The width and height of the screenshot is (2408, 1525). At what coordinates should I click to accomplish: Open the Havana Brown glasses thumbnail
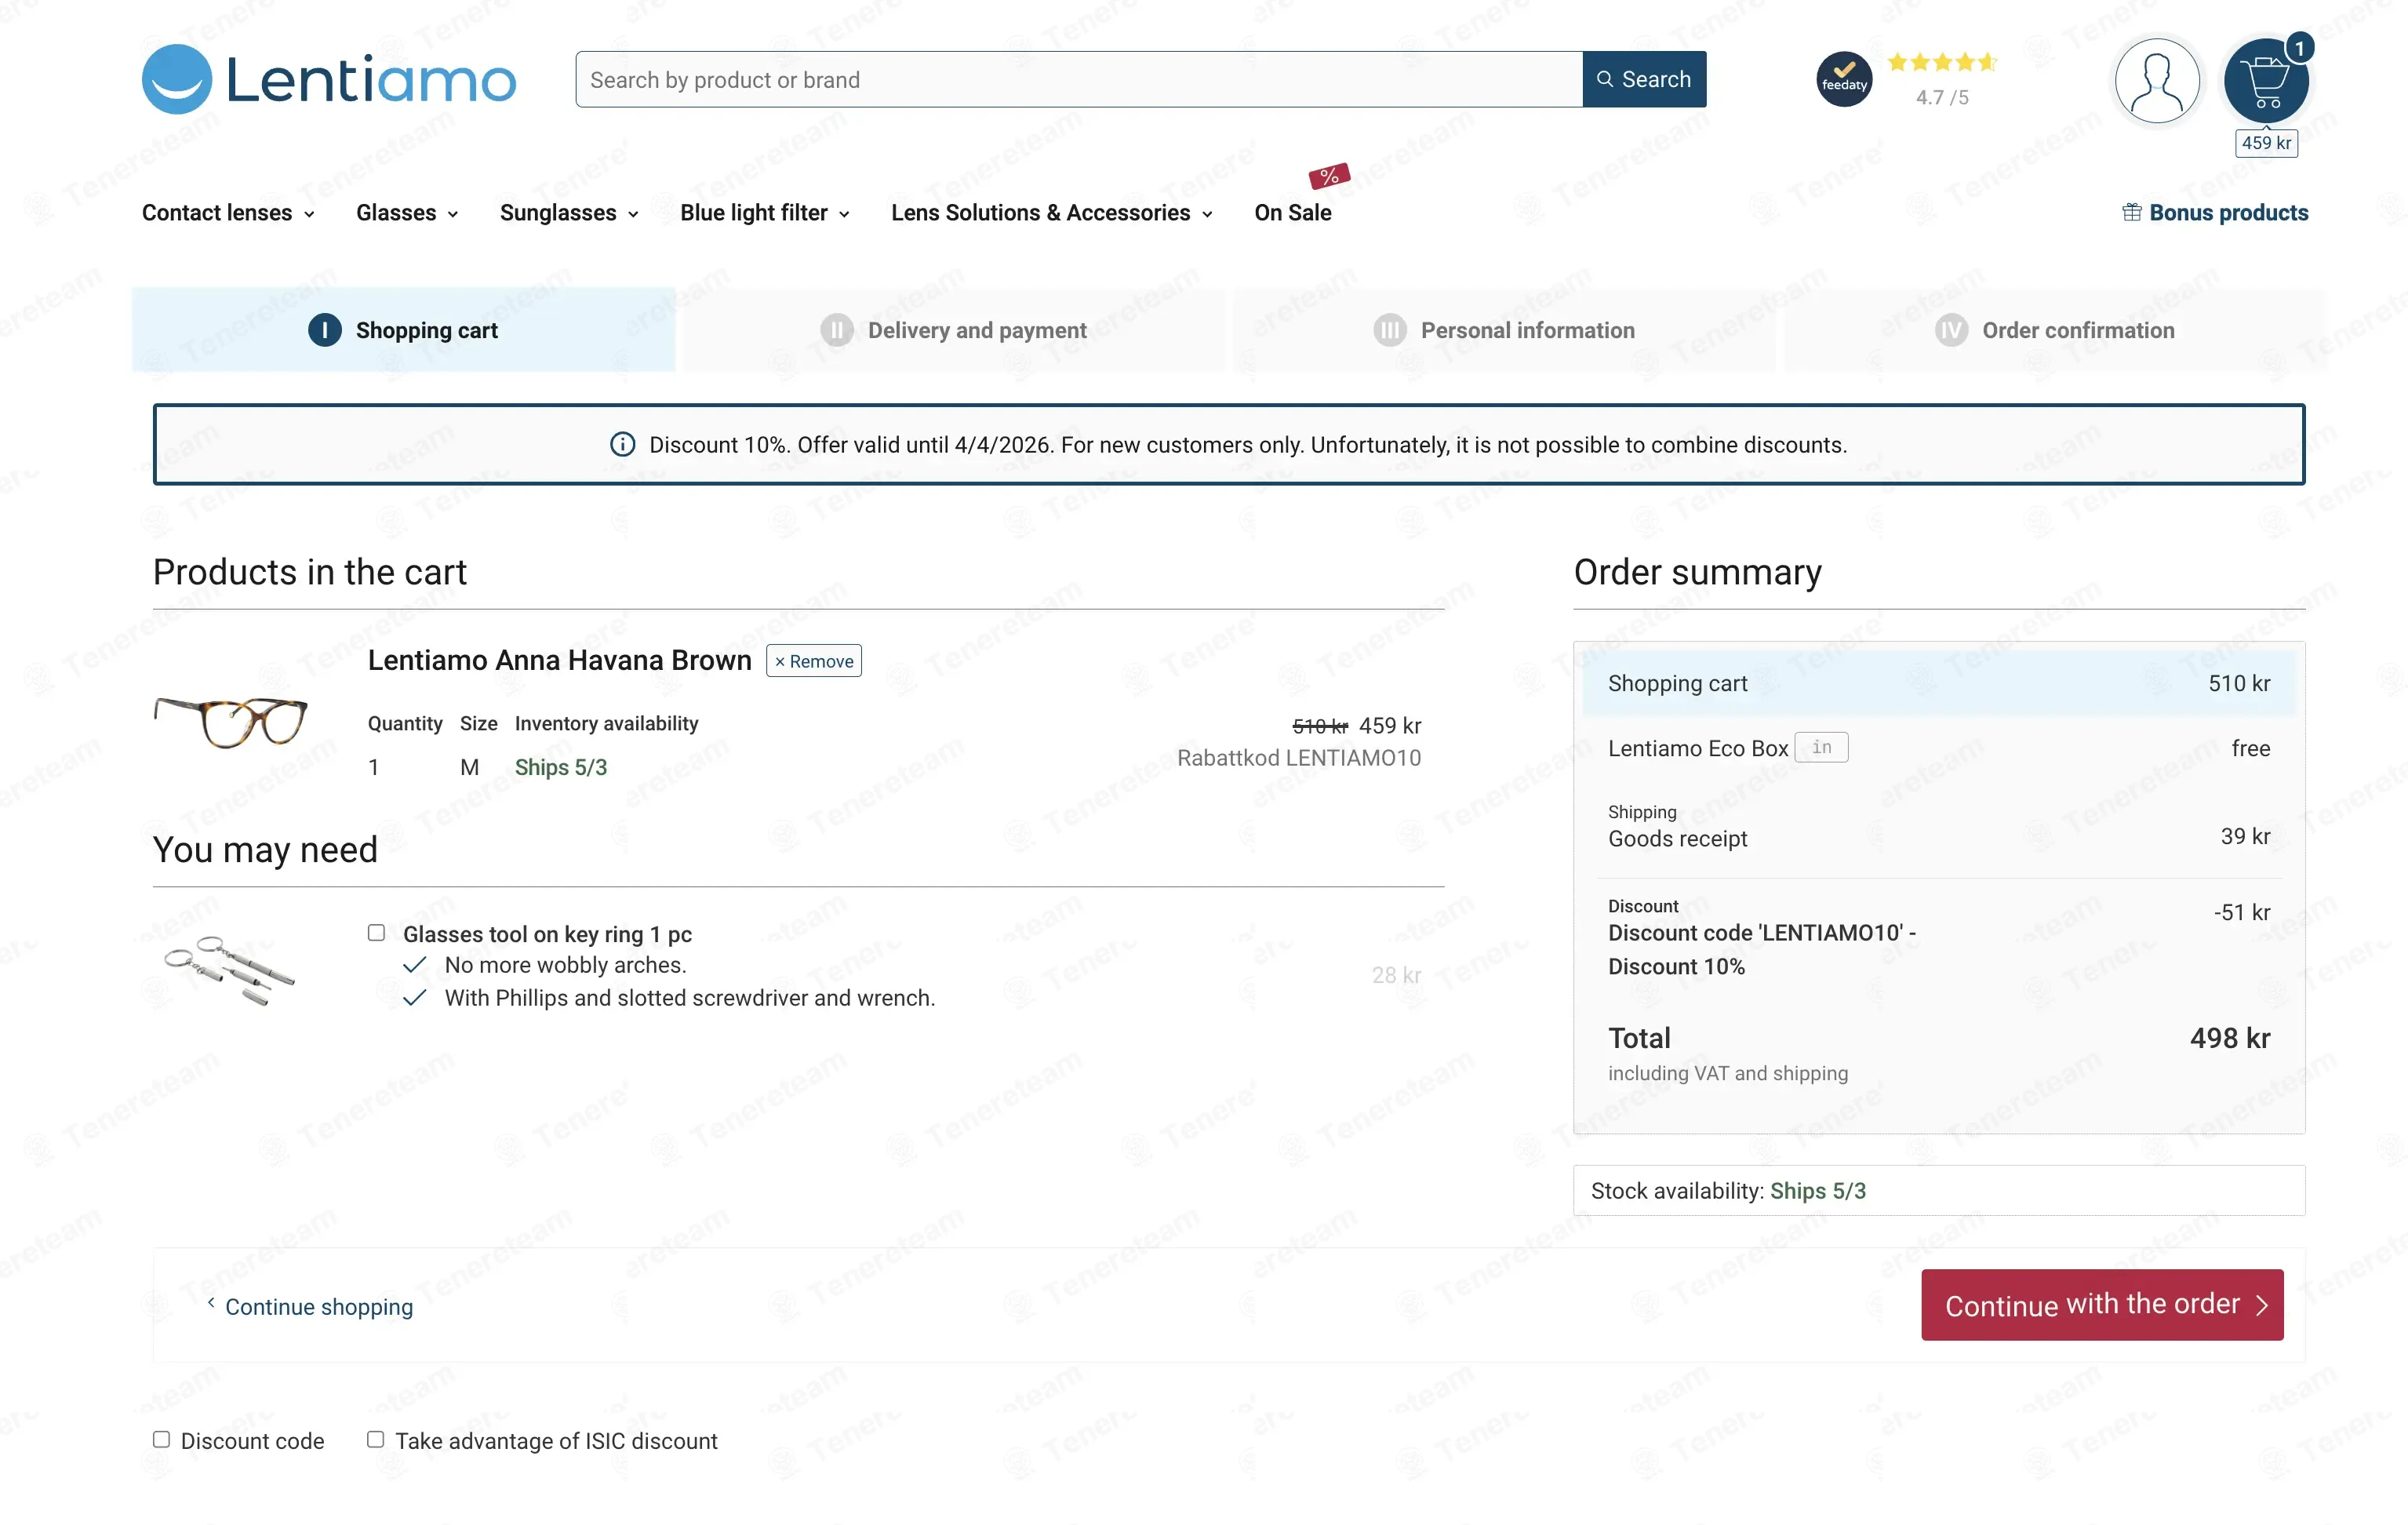(x=230, y=722)
